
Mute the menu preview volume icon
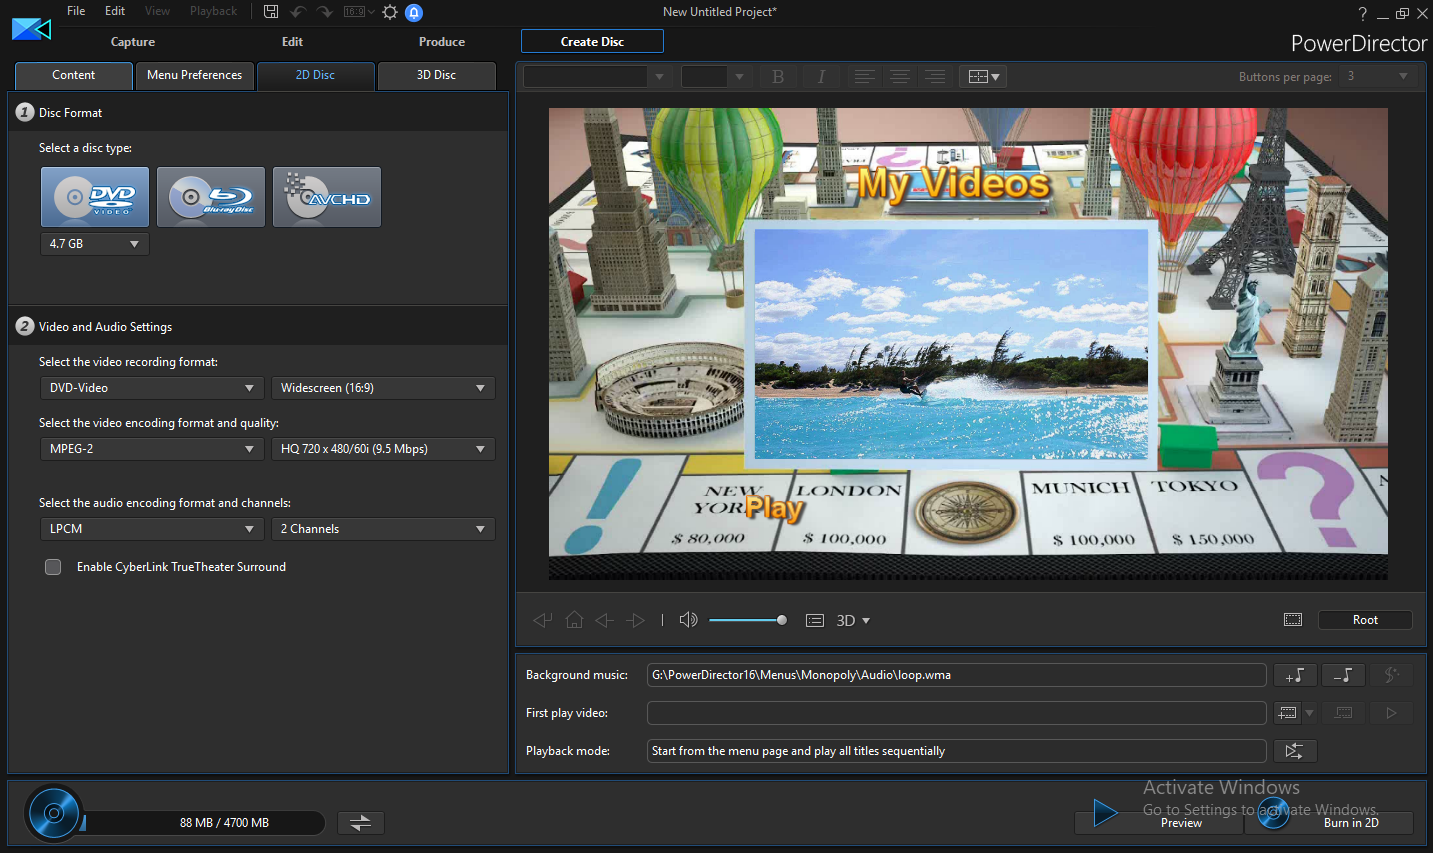click(x=688, y=620)
